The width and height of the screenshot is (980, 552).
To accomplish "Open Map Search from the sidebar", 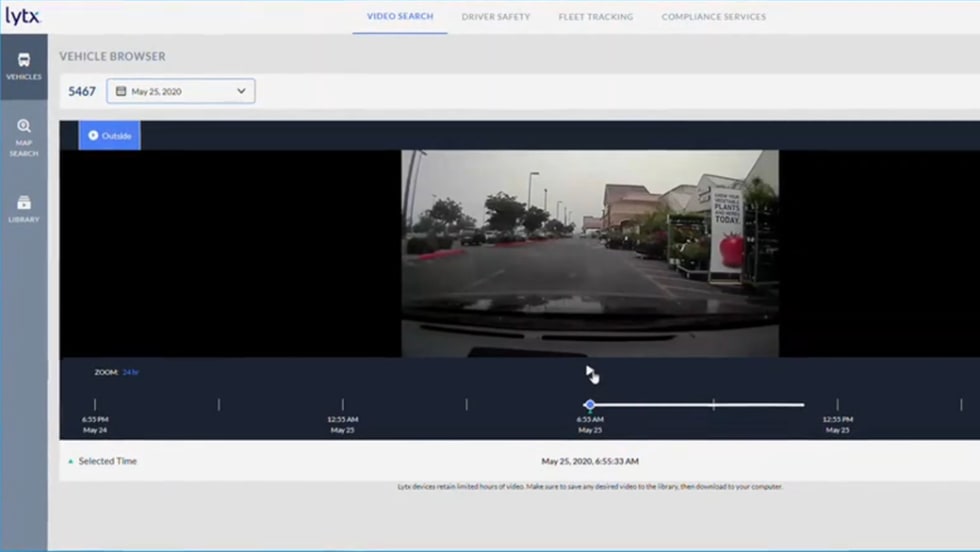I will click(x=24, y=138).
